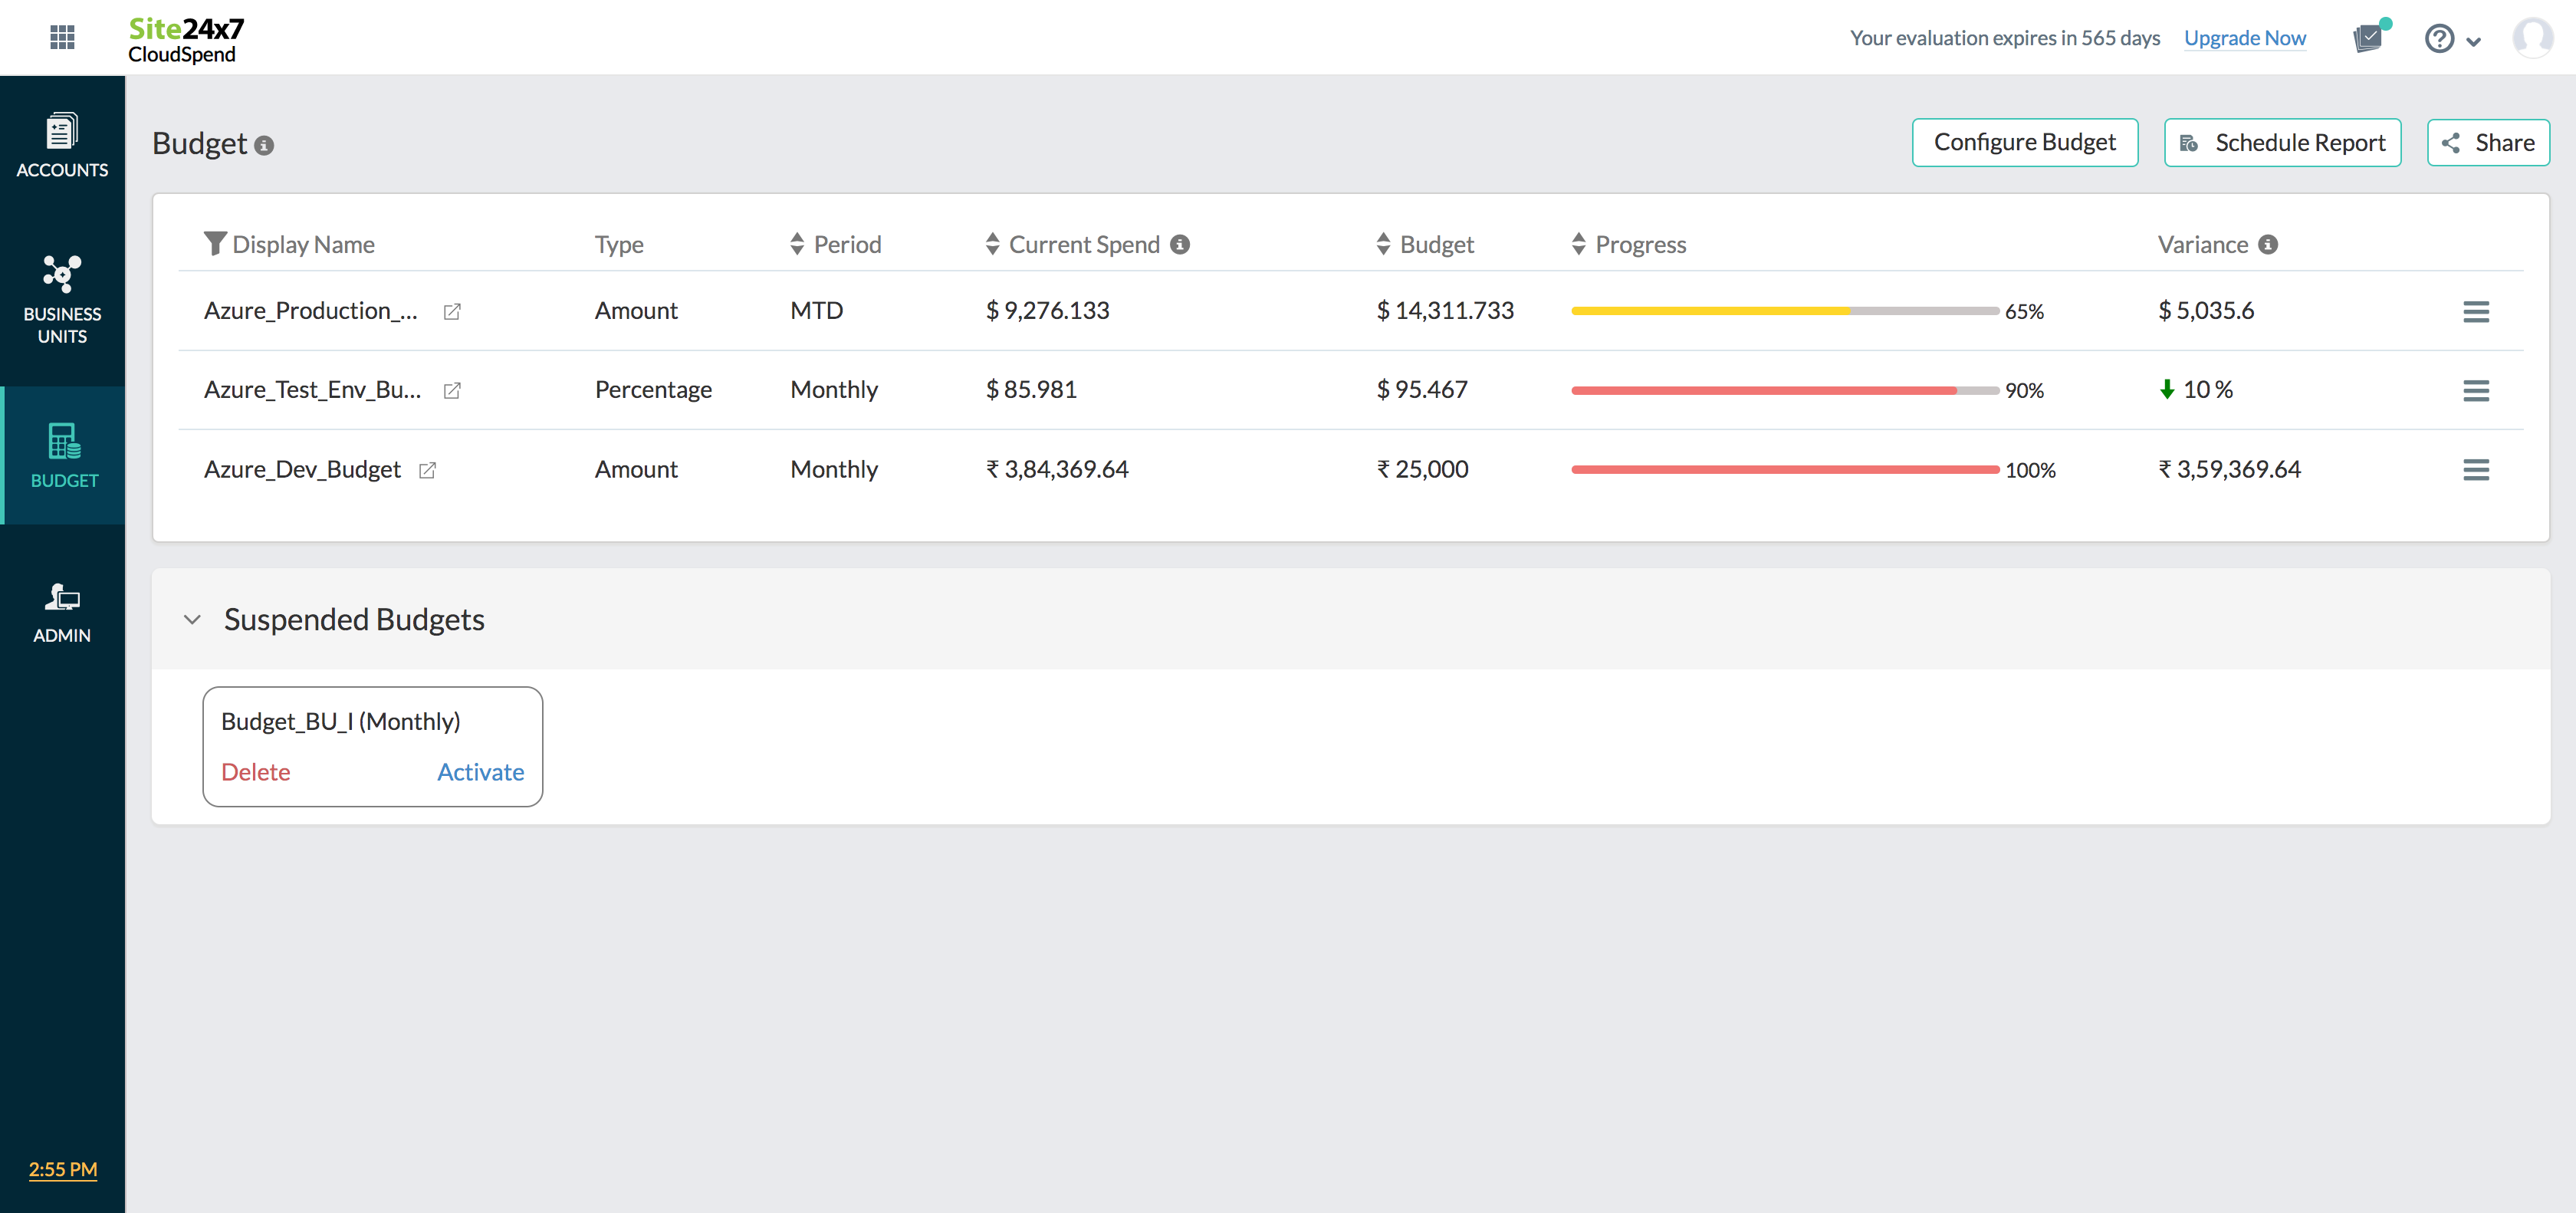Screen dimensions: 2576x1213
Task: Open the user profile avatar menu
Action: coord(2531,38)
